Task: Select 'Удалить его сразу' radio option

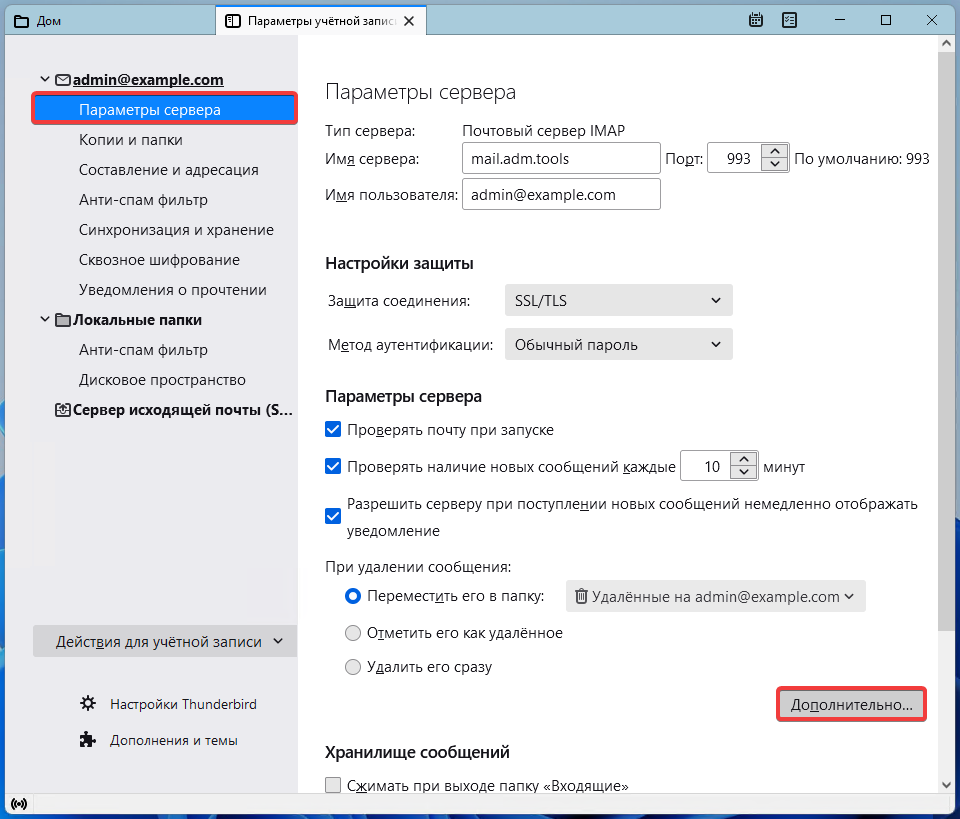Action: coord(352,667)
